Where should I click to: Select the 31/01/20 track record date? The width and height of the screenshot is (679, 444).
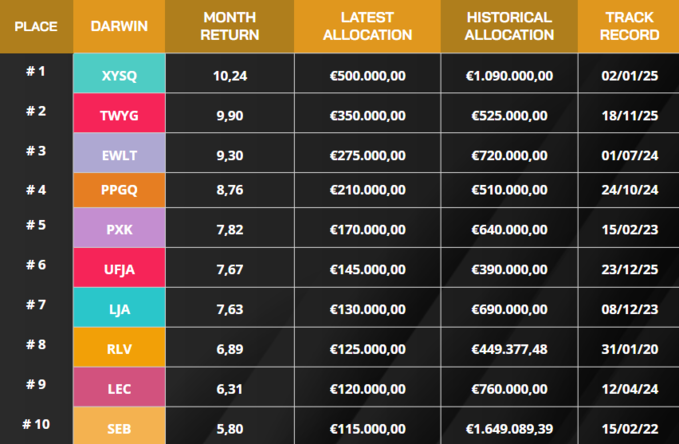coord(630,349)
